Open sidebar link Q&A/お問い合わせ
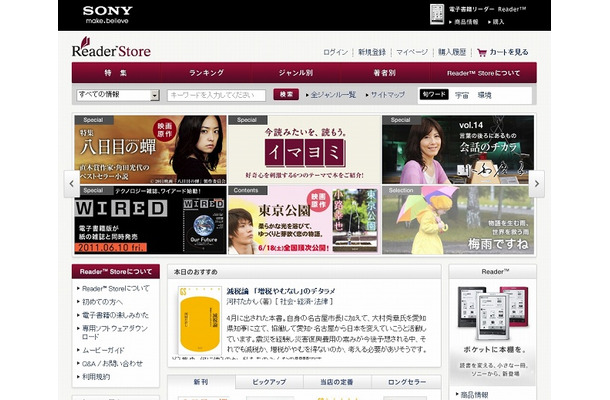Screen dimensions: 610x400 112,363
